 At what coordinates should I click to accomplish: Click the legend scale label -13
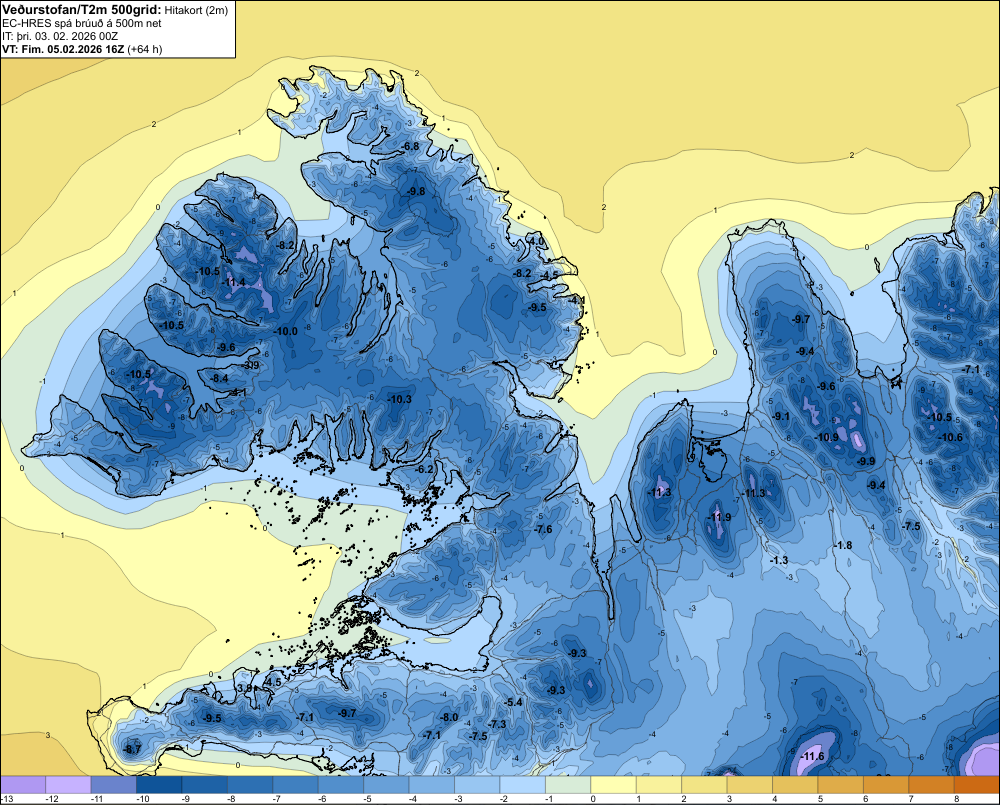pyautogui.click(x=7, y=799)
